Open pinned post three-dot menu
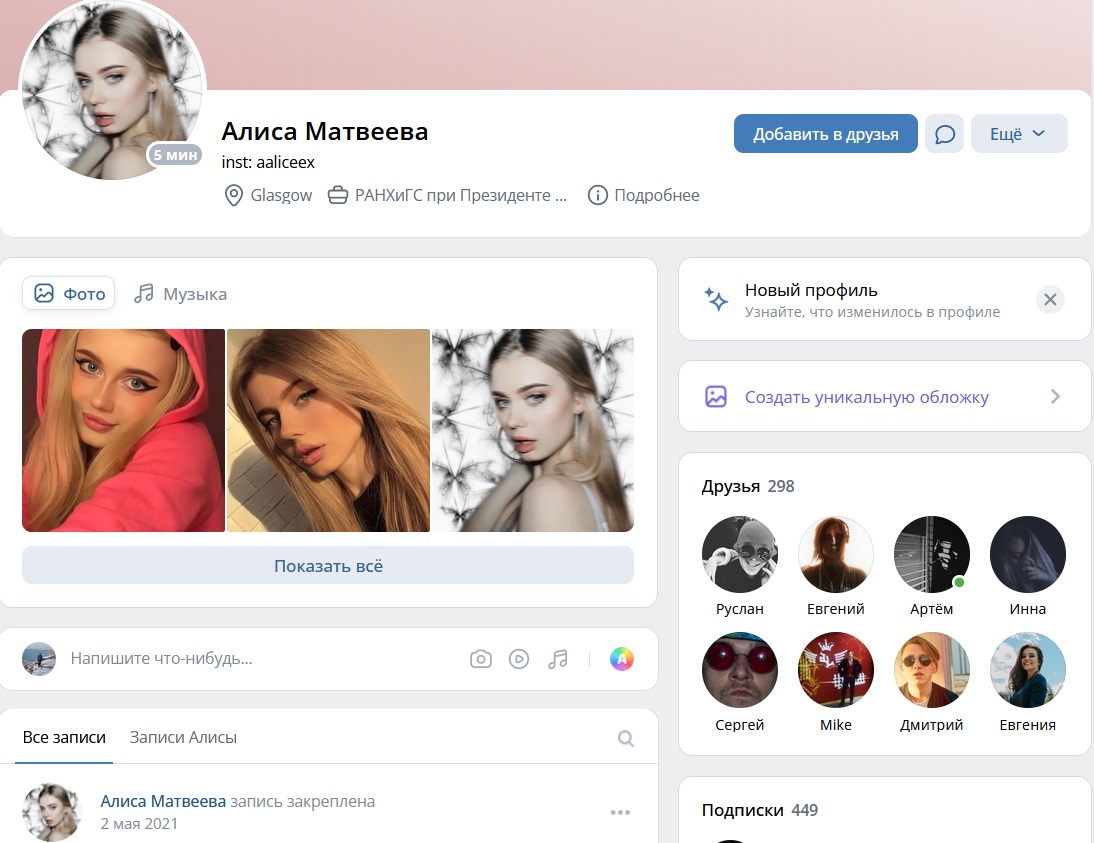Viewport: 1094px width, 843px height. [x=620, y=812]
